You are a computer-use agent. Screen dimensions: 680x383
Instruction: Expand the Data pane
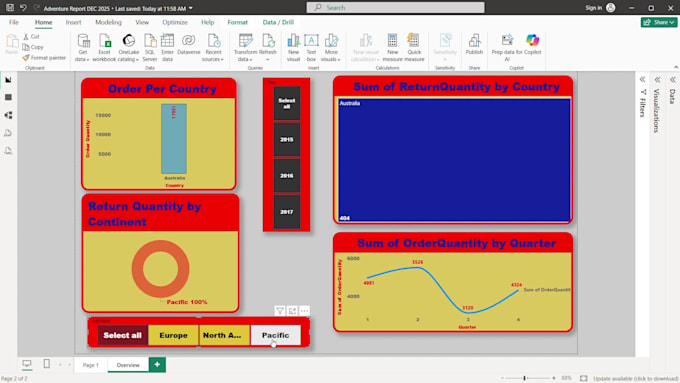pos(673,80)
